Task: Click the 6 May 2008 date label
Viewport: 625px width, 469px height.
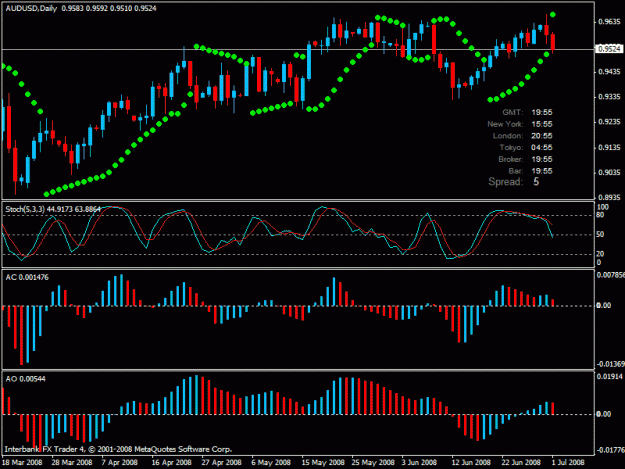Action: click(271, 462)
